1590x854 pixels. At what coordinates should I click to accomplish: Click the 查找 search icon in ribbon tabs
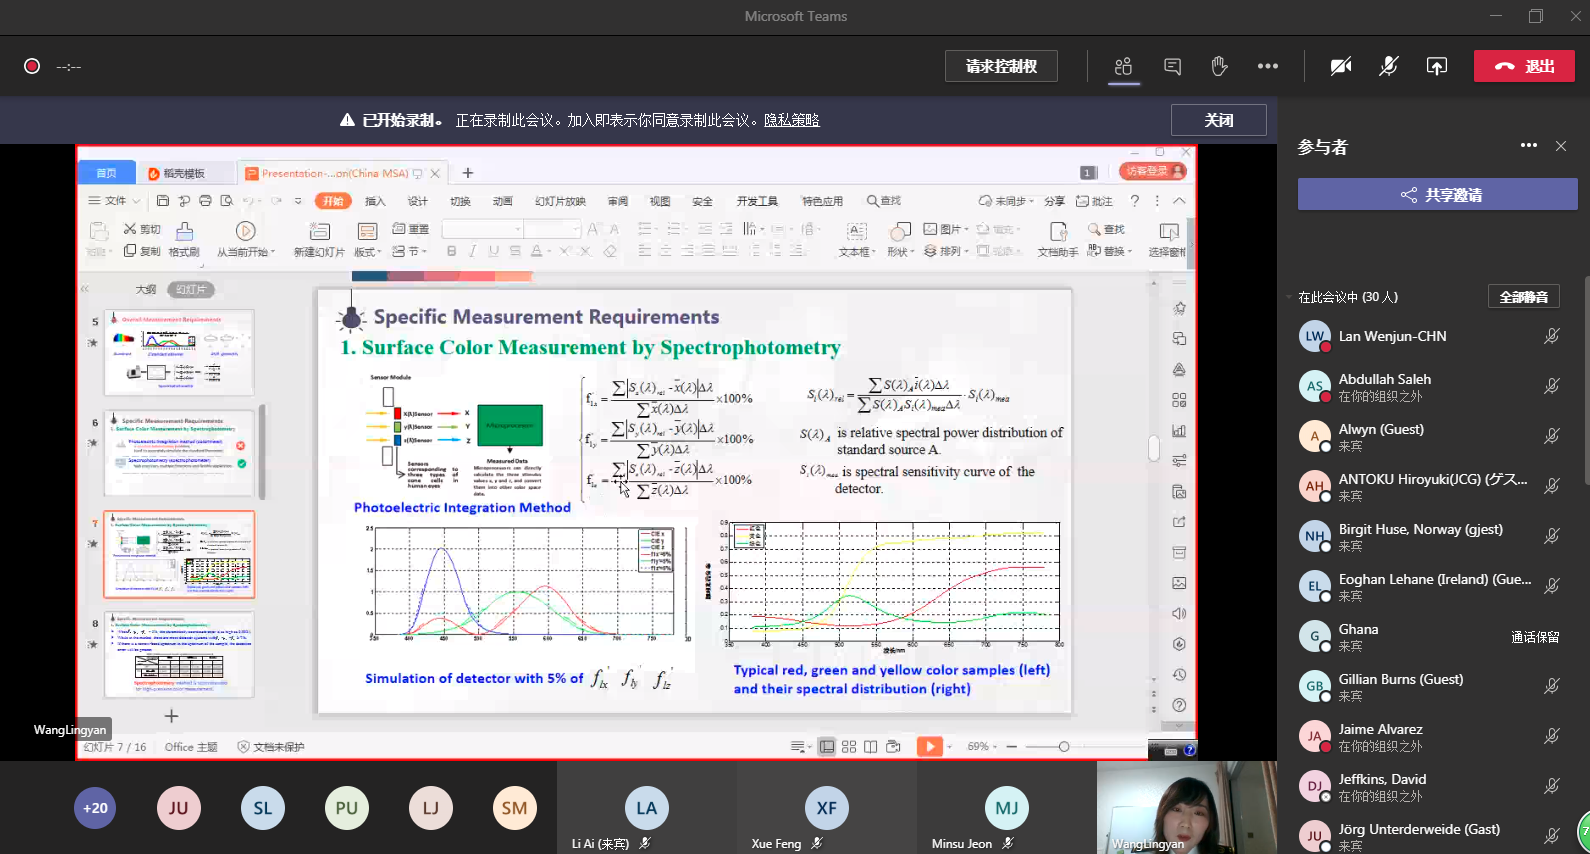pos(884,201)
